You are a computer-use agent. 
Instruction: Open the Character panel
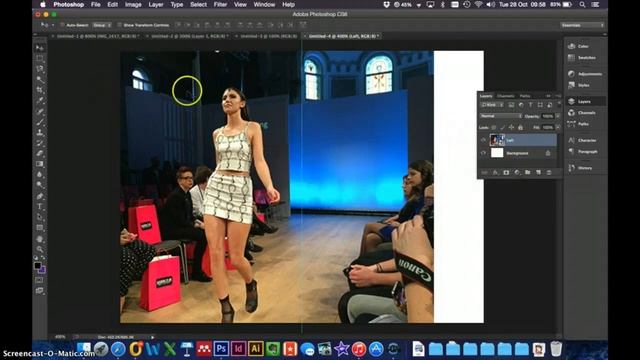tap(582, 140)
